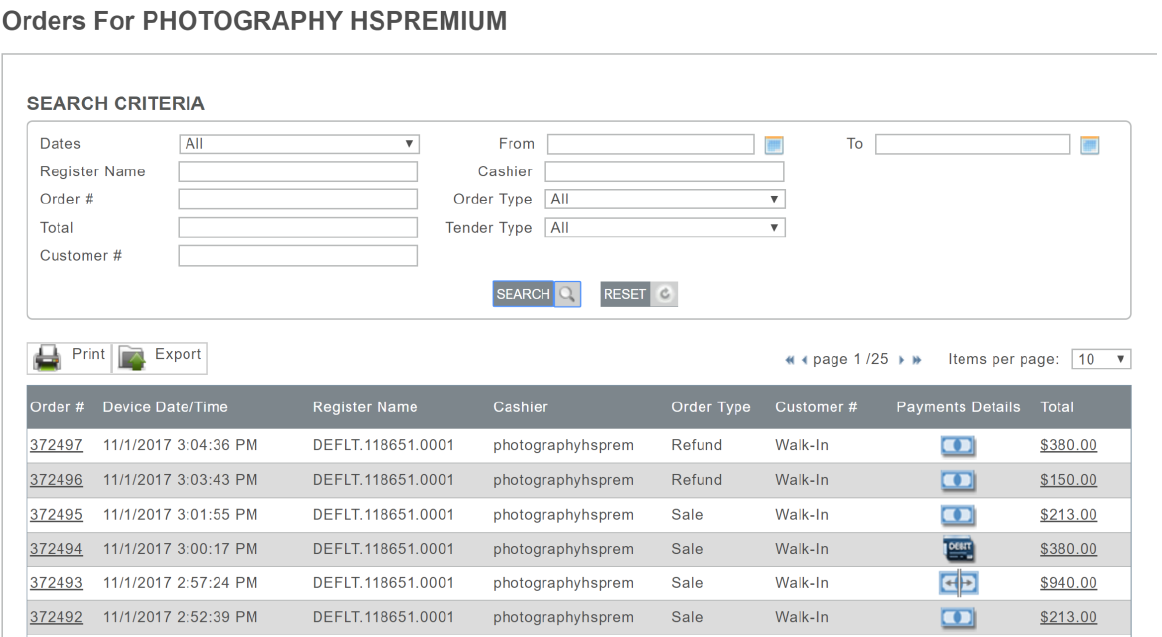The image size is (1162, 637).
Task: Open cash payment details for order 372495
Action: (x=958, y=515)
